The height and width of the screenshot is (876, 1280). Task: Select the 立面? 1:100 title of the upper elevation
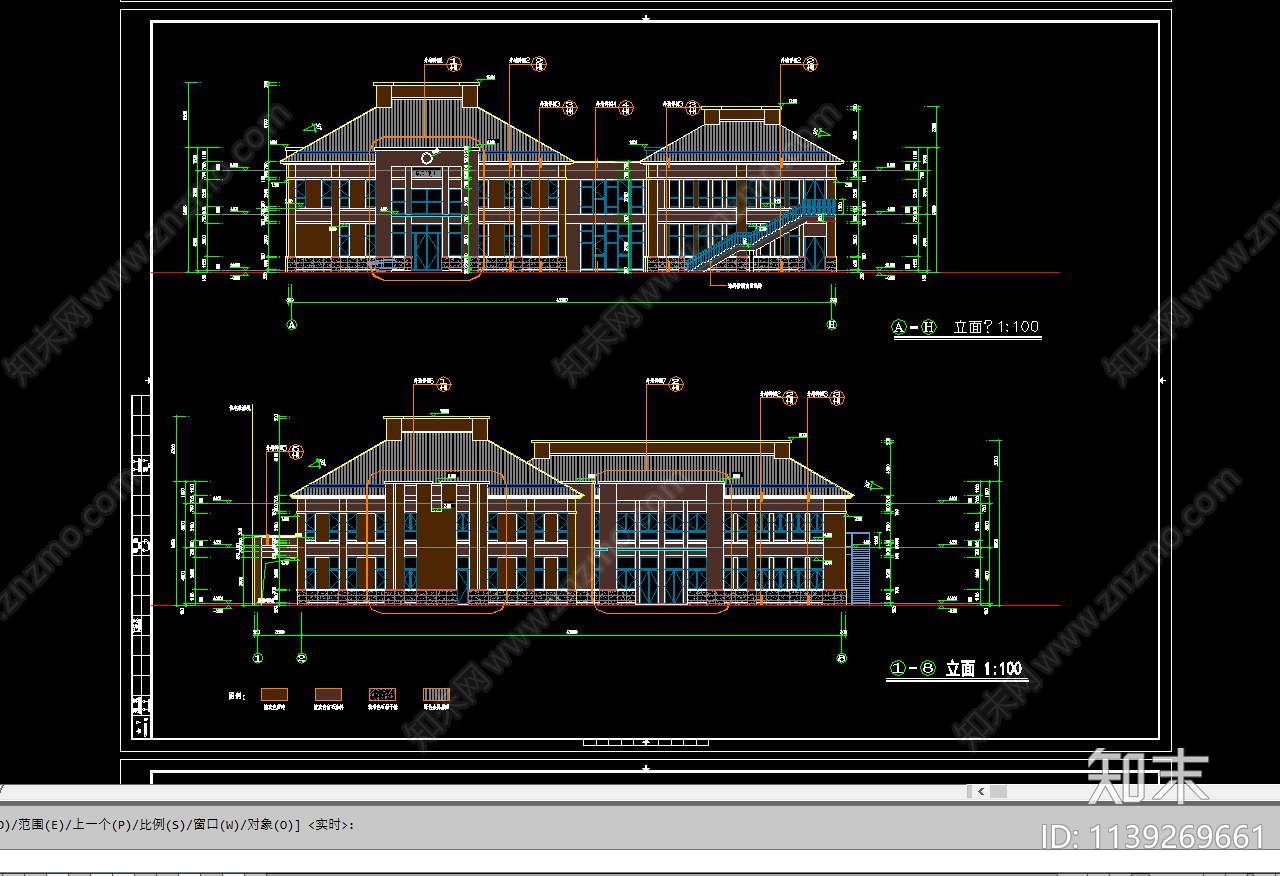tap(996, 327)
